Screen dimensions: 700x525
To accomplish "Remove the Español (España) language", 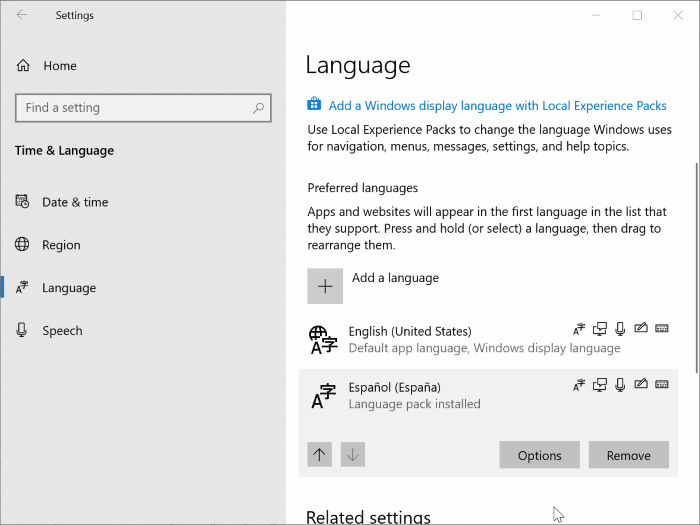I will (629, 455).
